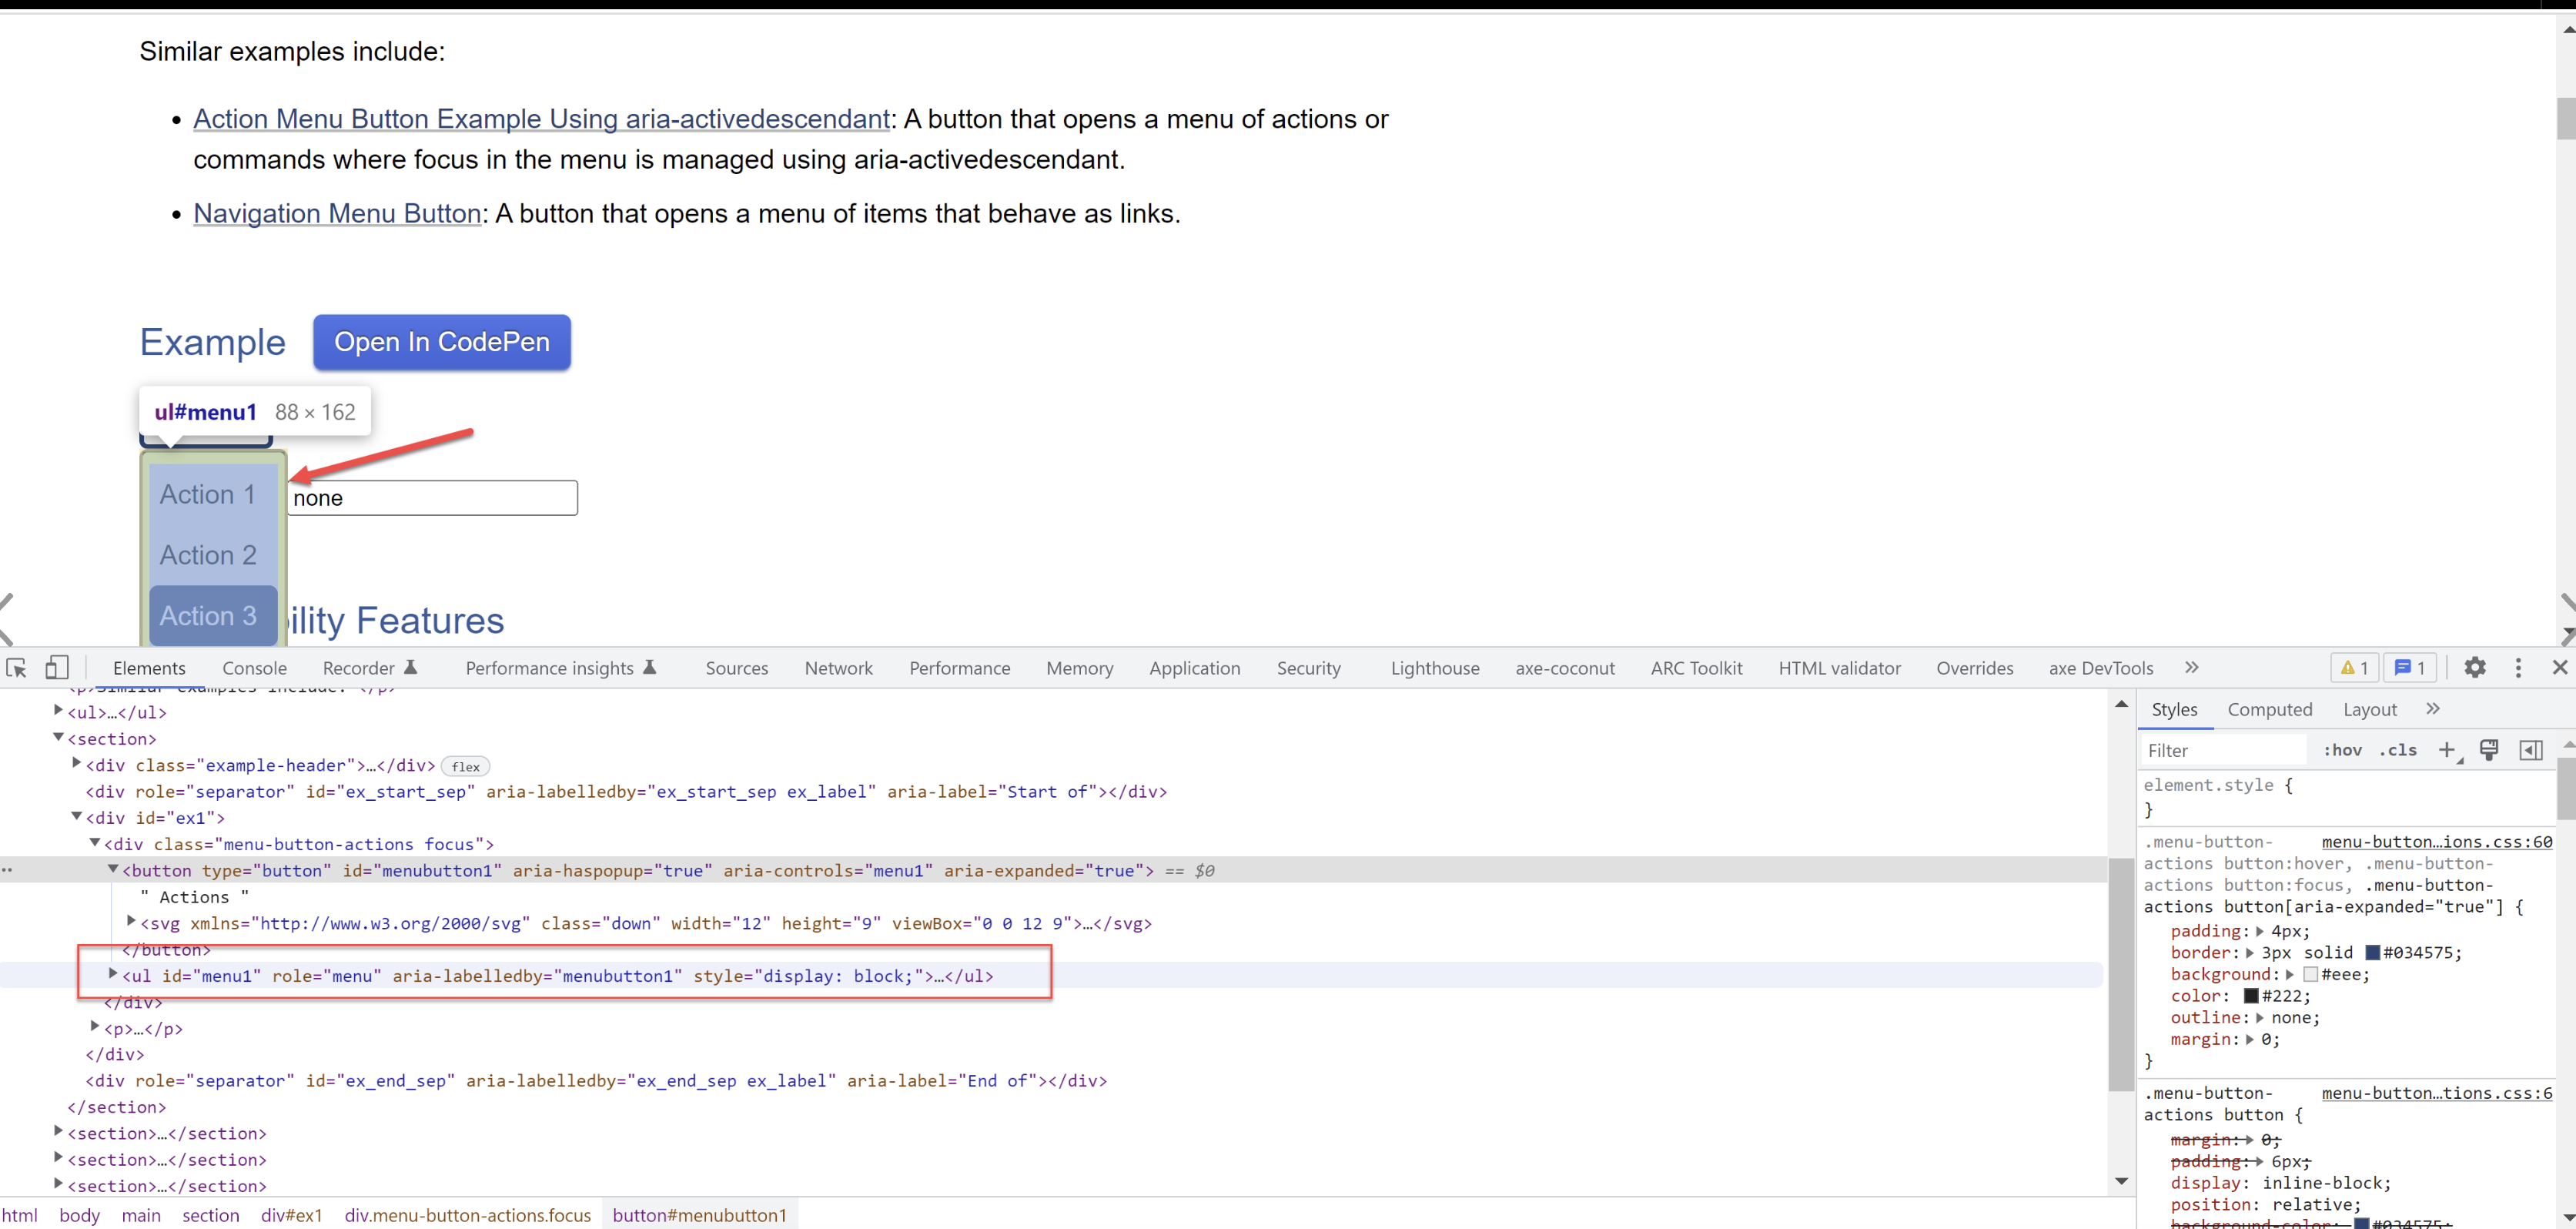Open the issues speech-bubble counter
The image size is (2576, 1229).
tap(2410, 667)
